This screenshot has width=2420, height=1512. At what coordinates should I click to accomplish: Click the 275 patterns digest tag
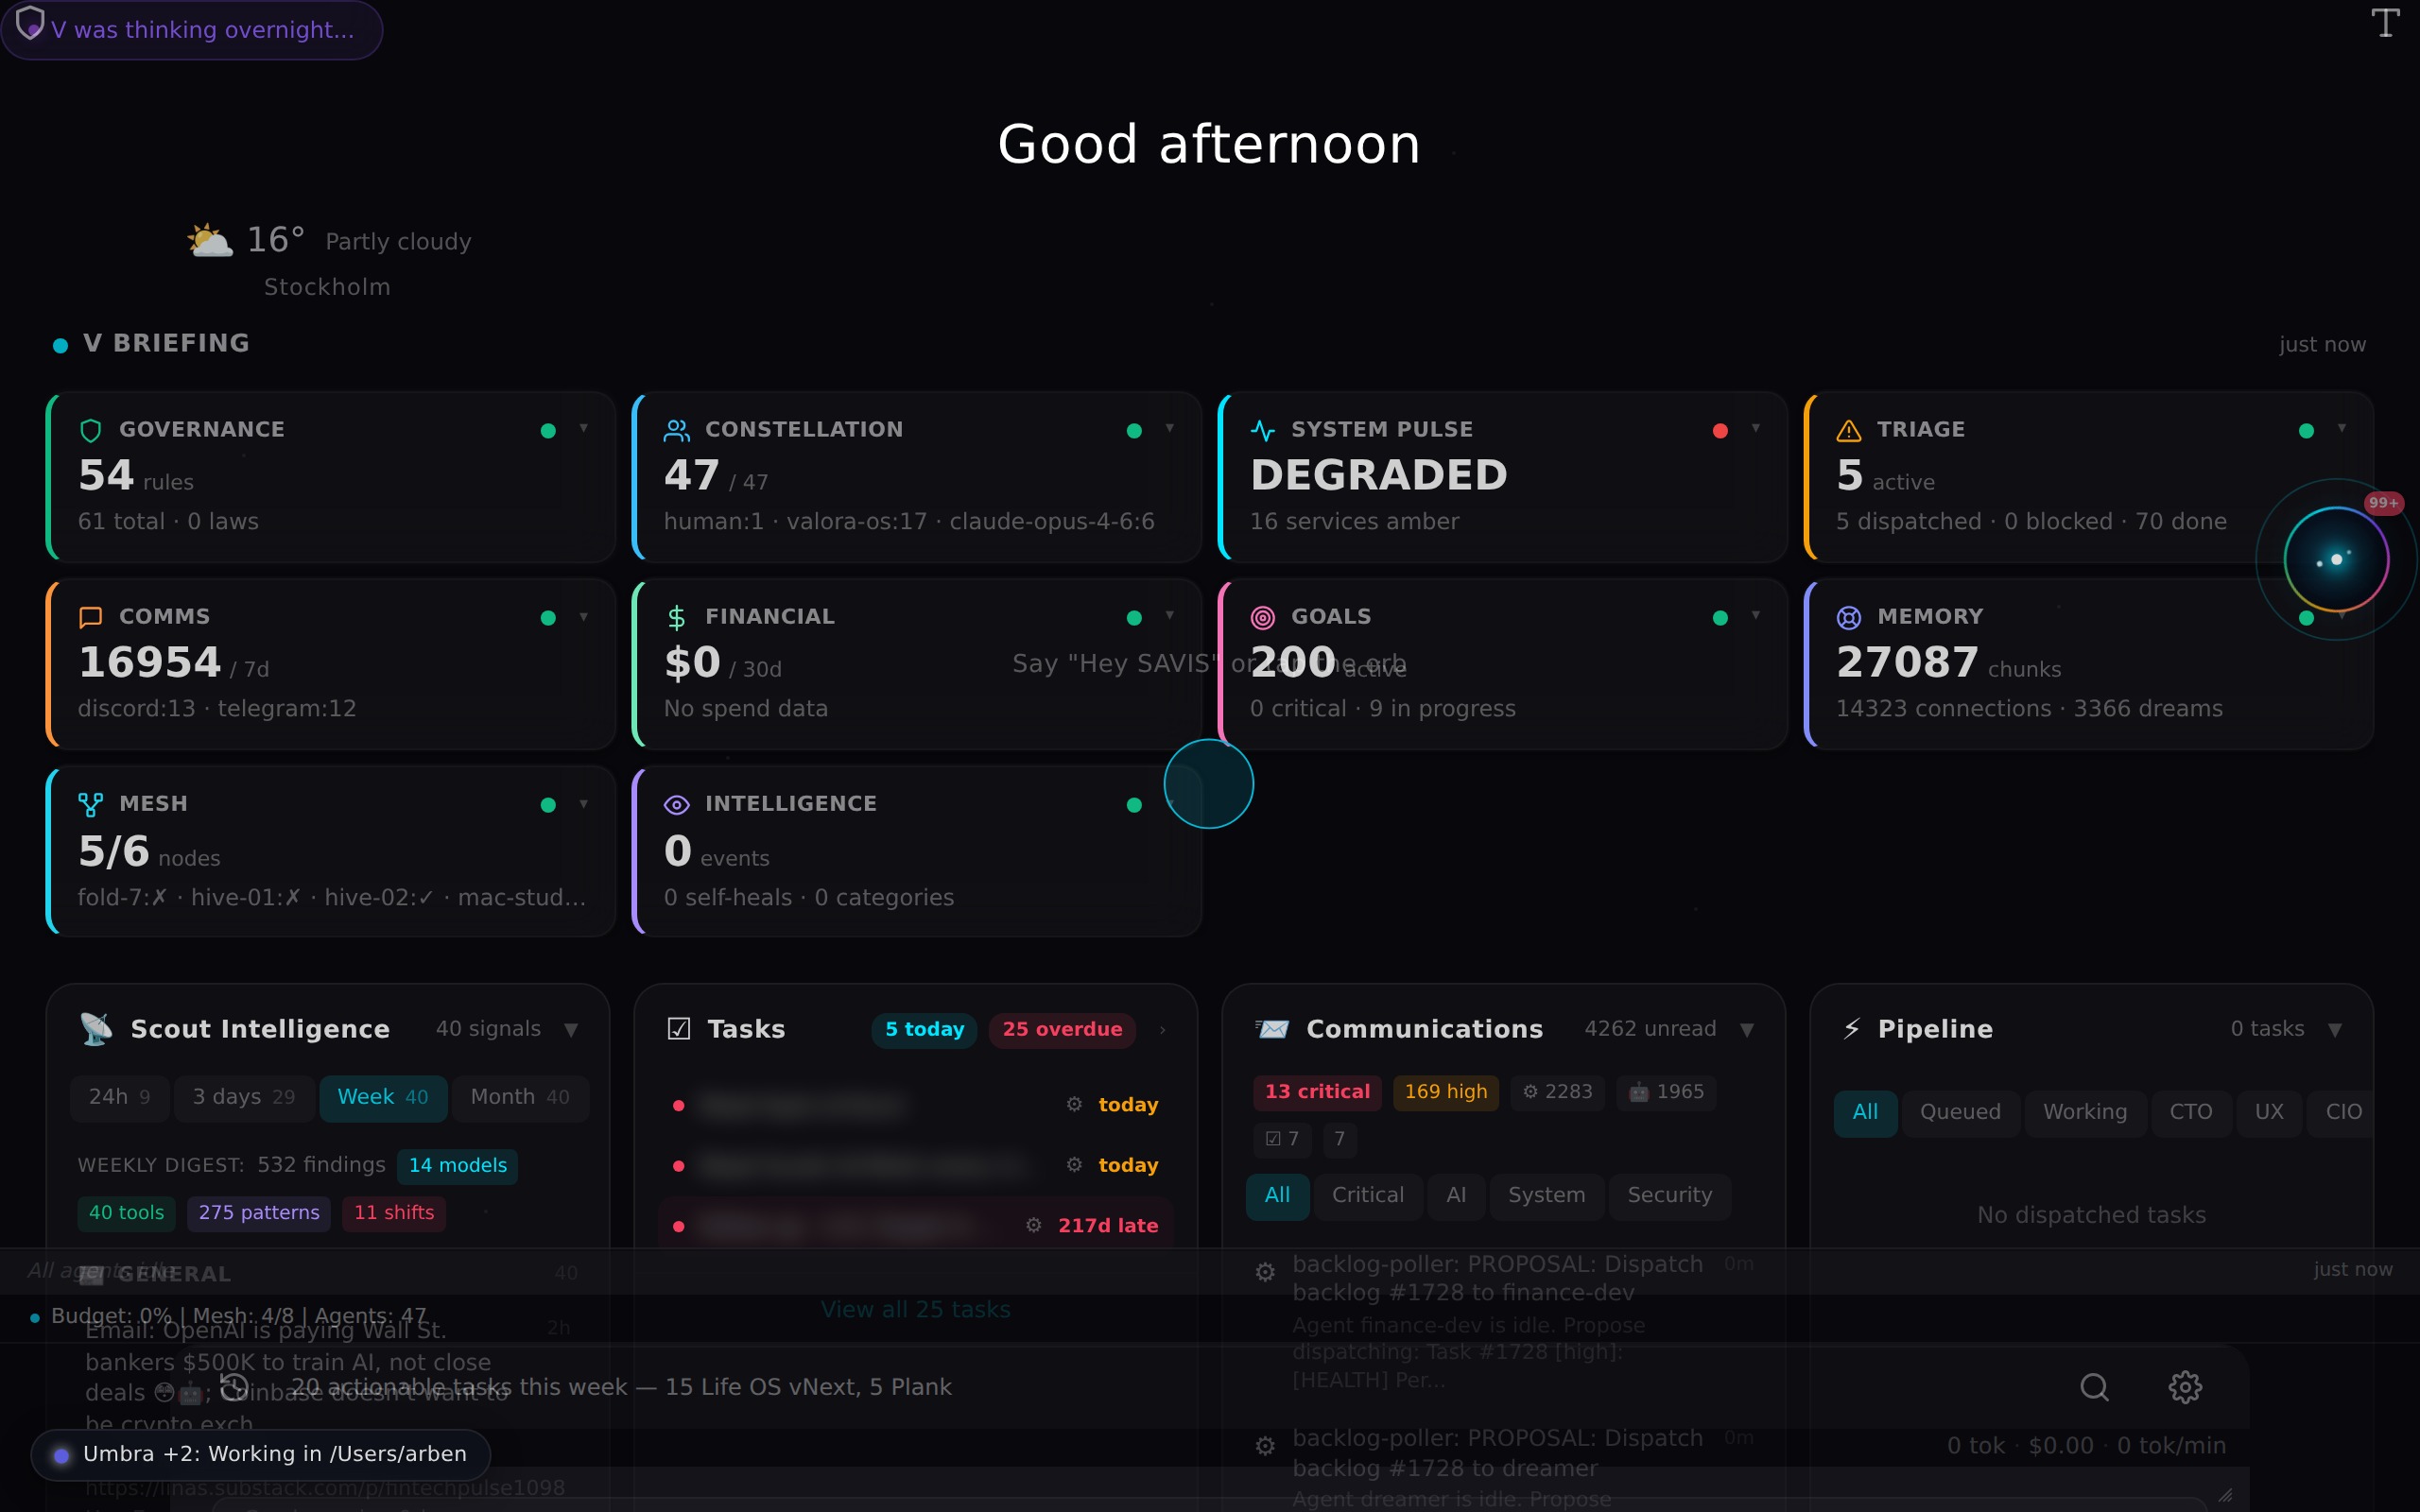click(259, 1213)
